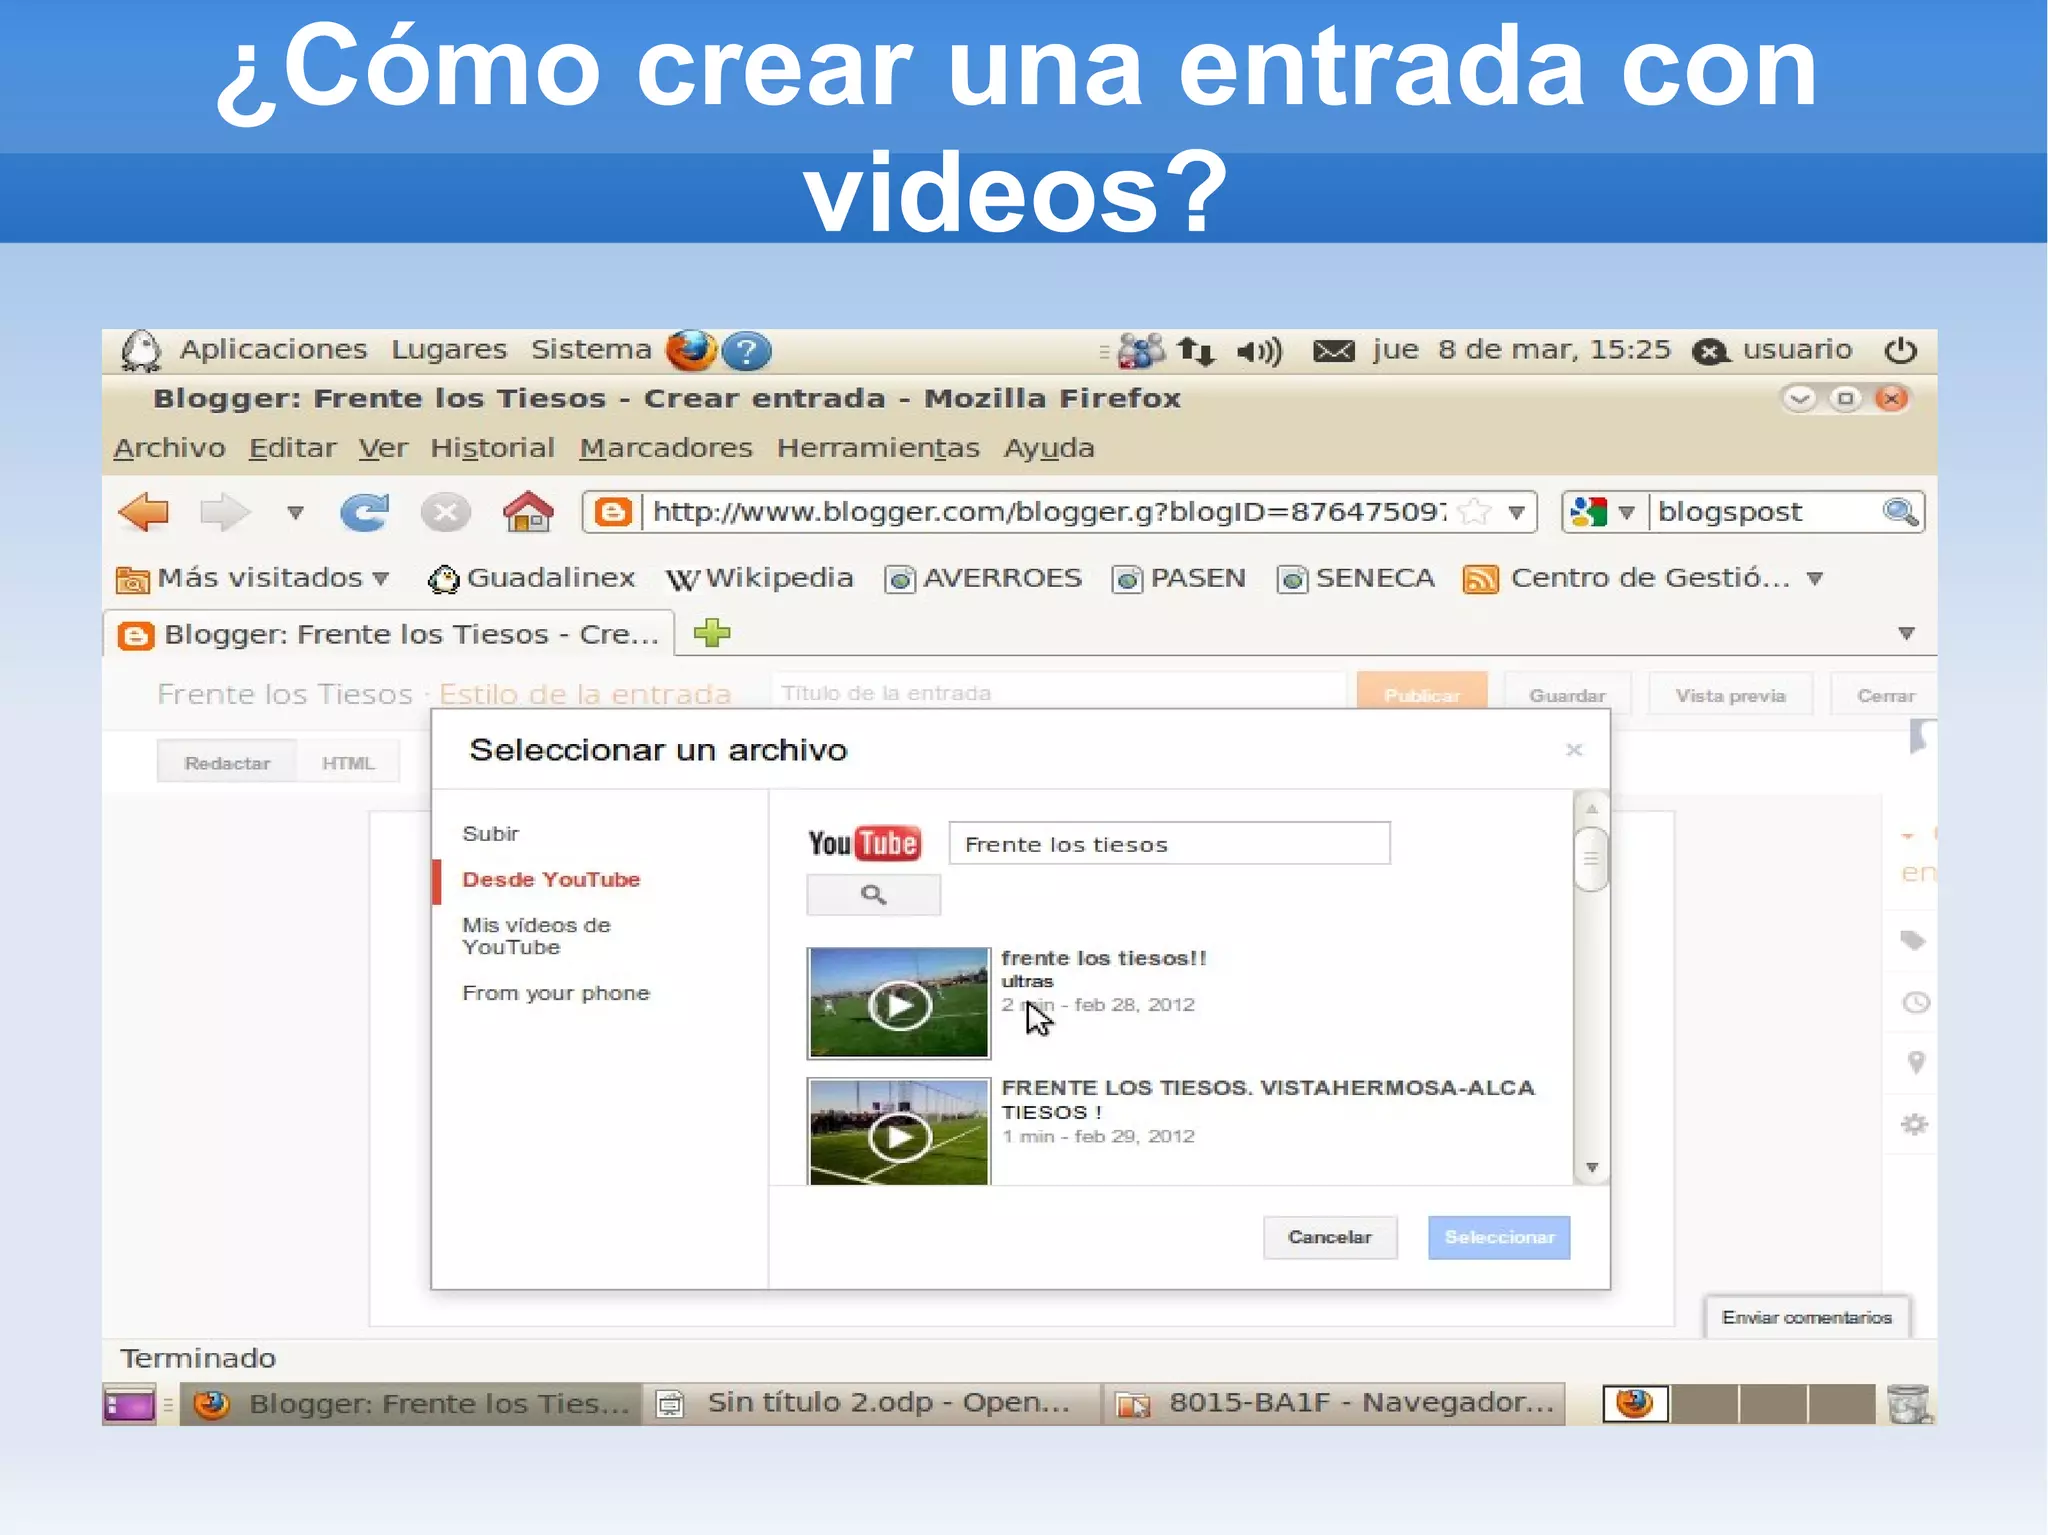Go to home page icon
Viewport: 2048px width, 1535px height.
coord(528,511)
